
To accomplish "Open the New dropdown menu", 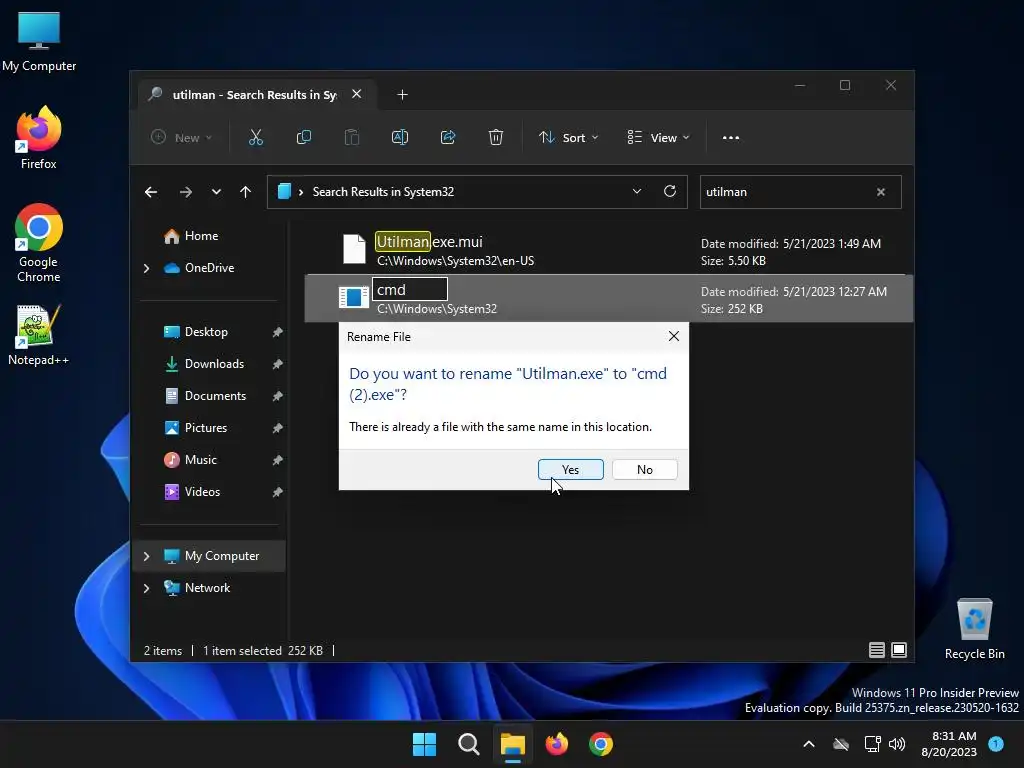I will [182, 137].
